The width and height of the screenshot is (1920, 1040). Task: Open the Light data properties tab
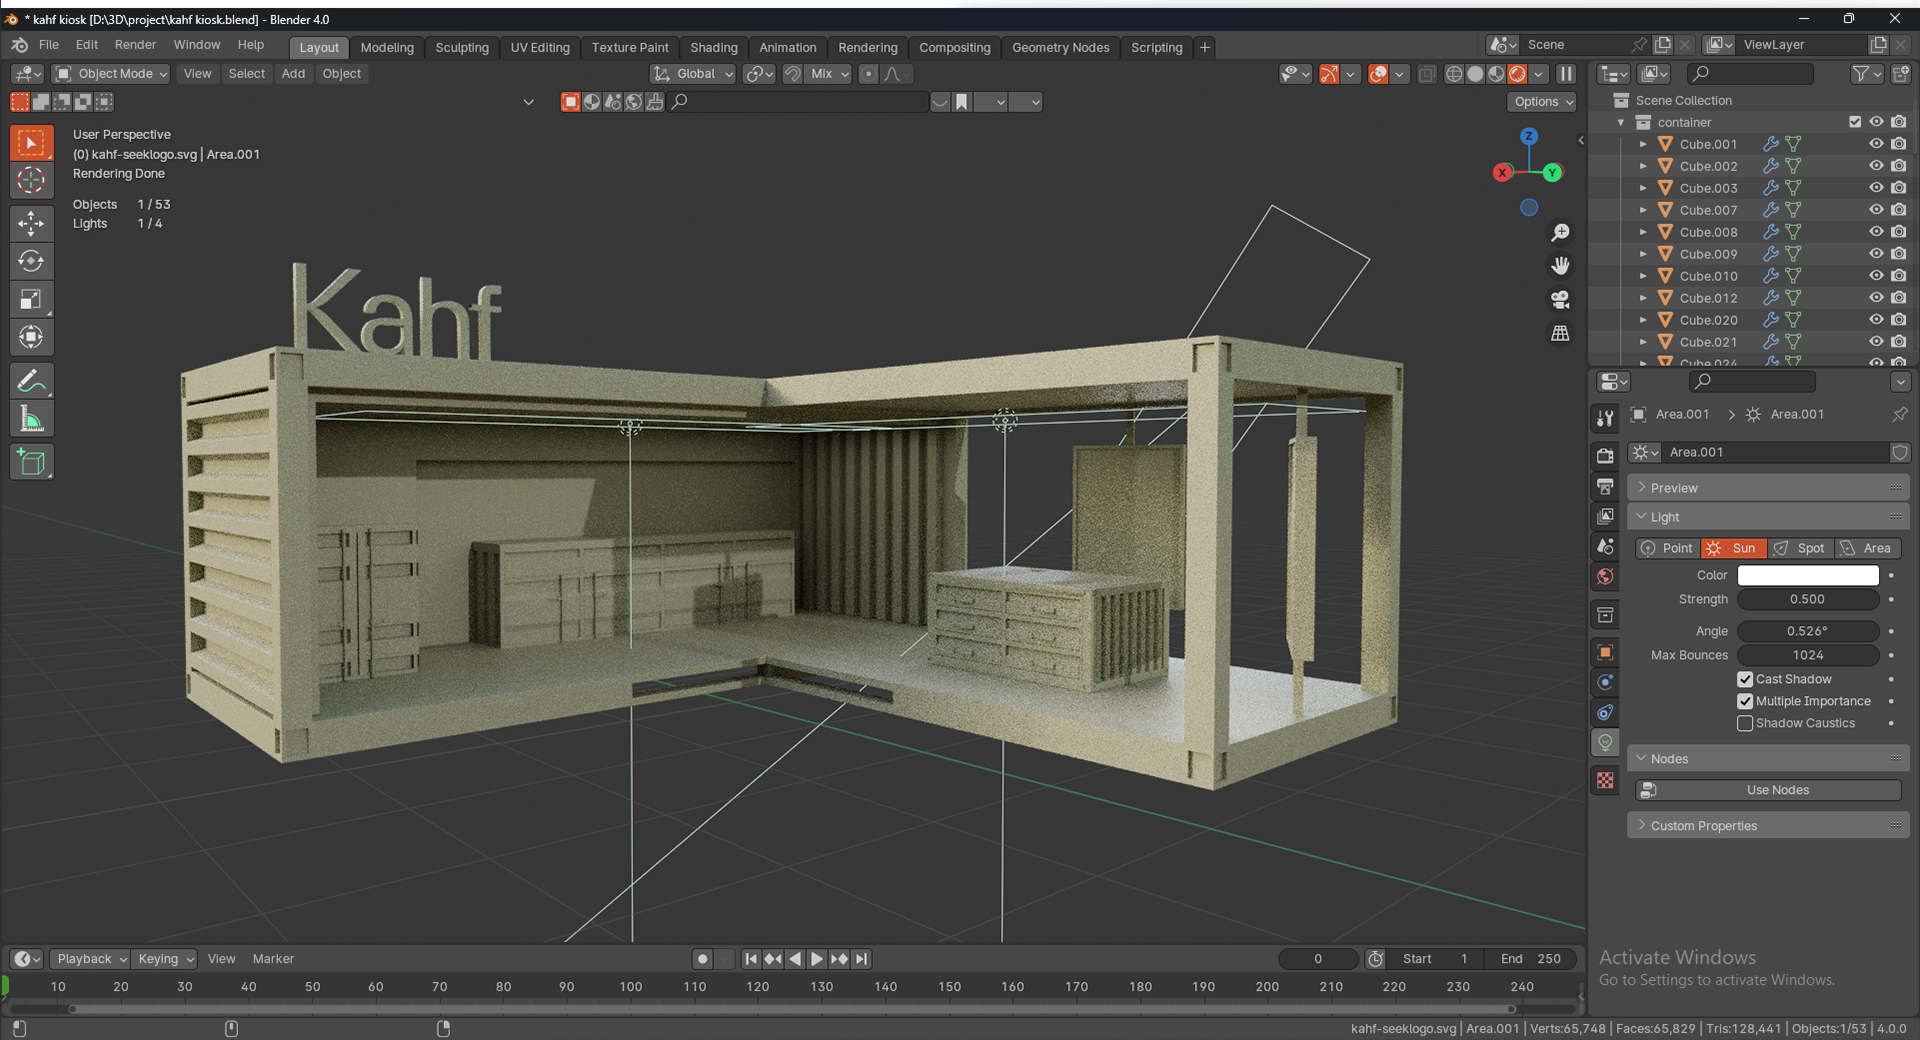pos(1605,743)
